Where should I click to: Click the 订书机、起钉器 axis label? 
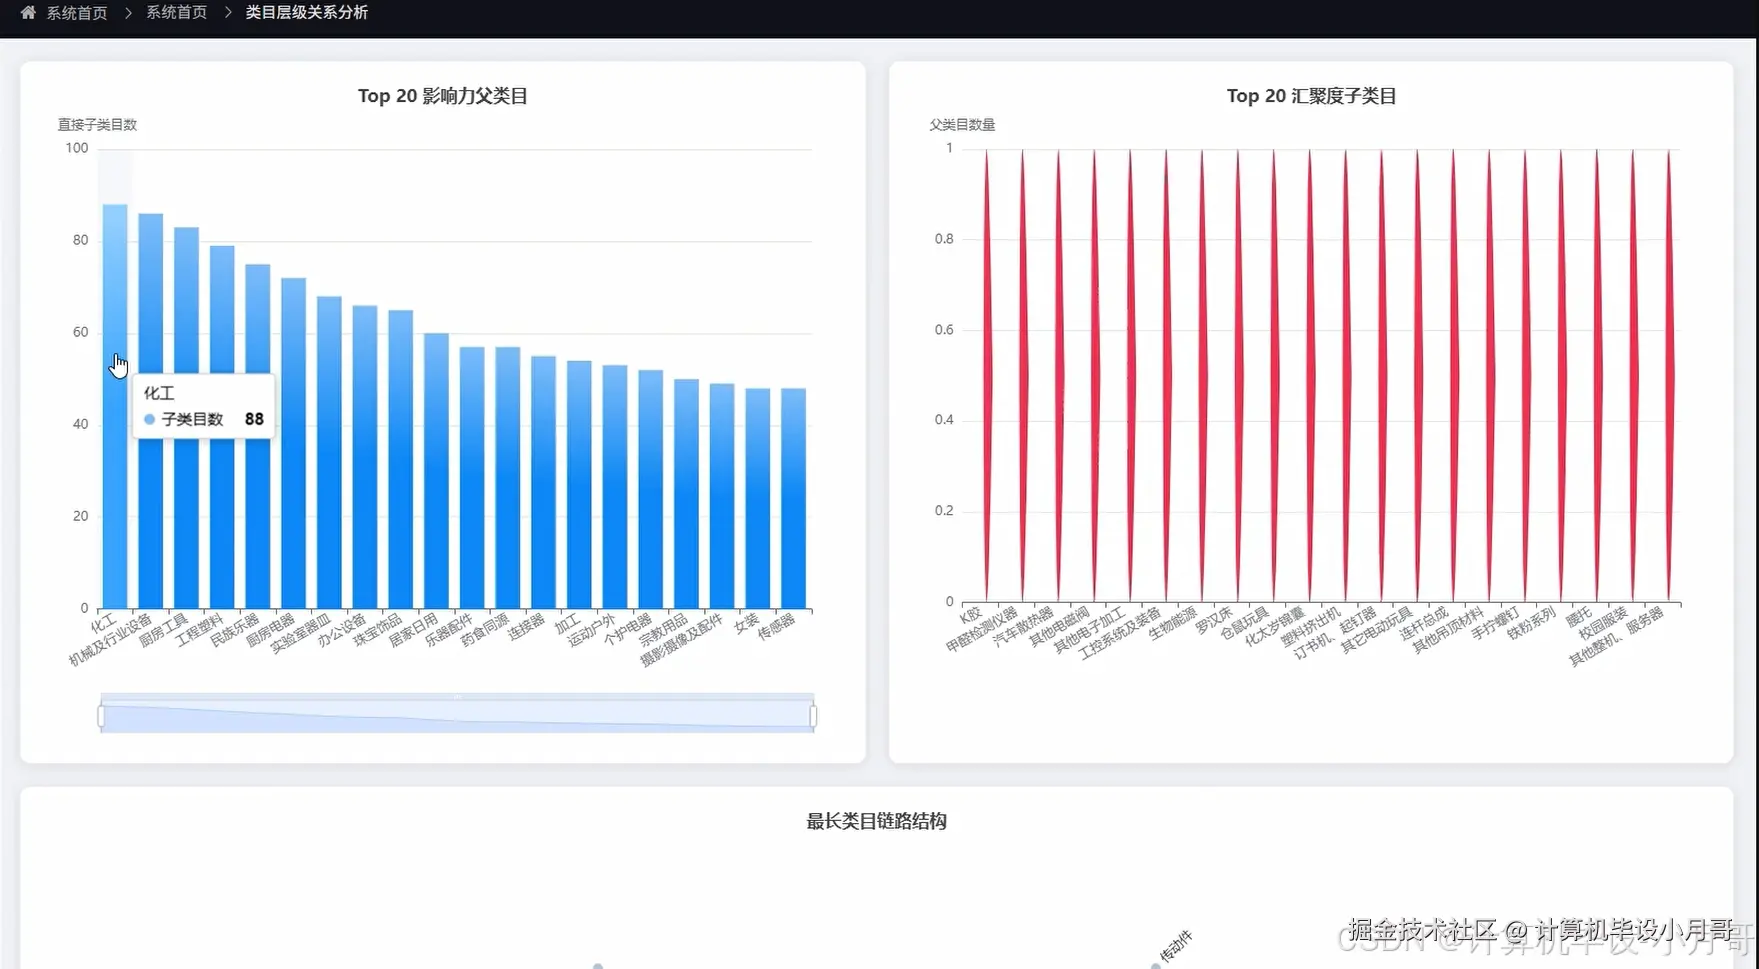click(1335, 632)
